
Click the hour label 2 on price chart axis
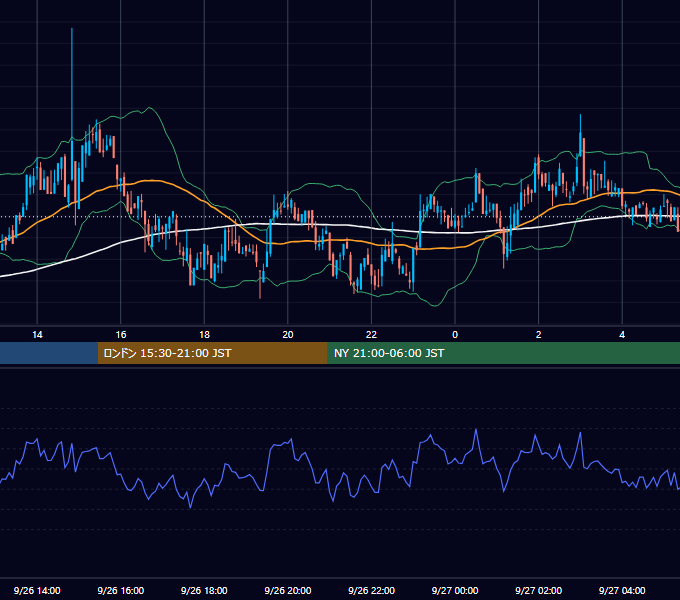(x=539, y=335)
